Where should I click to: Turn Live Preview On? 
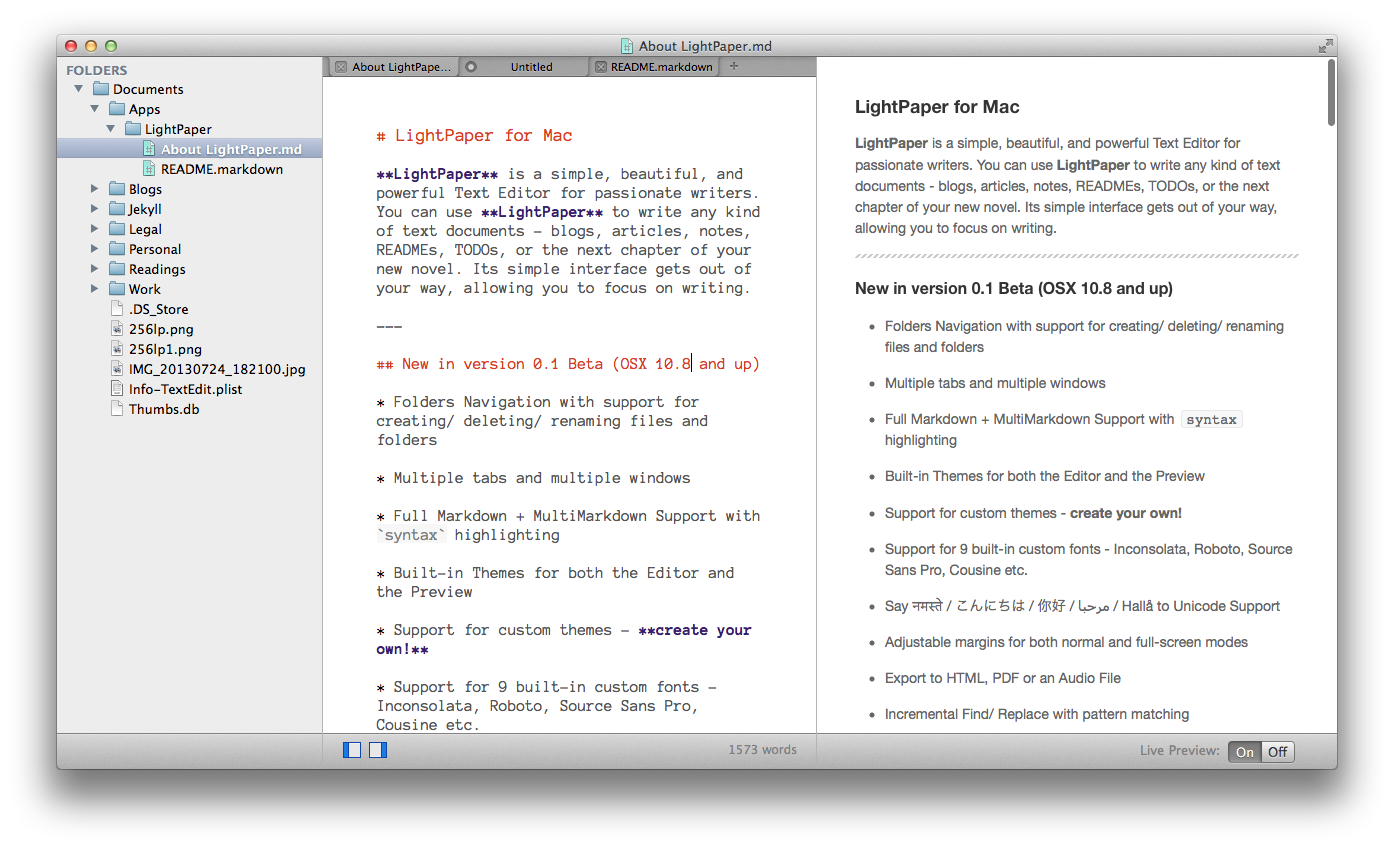pyautogui.click(x=1245, y=752)
